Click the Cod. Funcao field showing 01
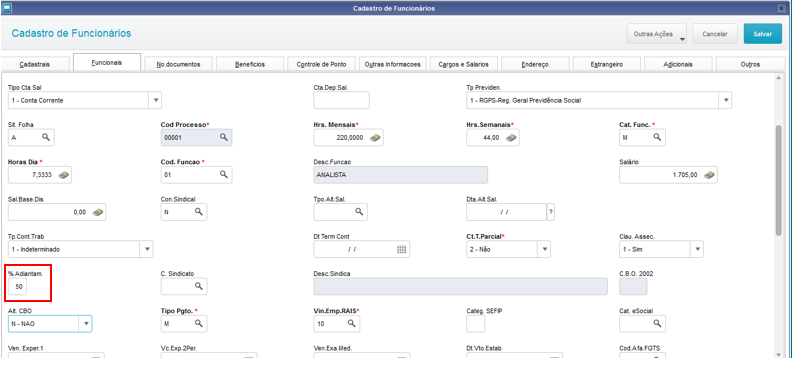This screenshot has width=792, height=368. (196, 175)
